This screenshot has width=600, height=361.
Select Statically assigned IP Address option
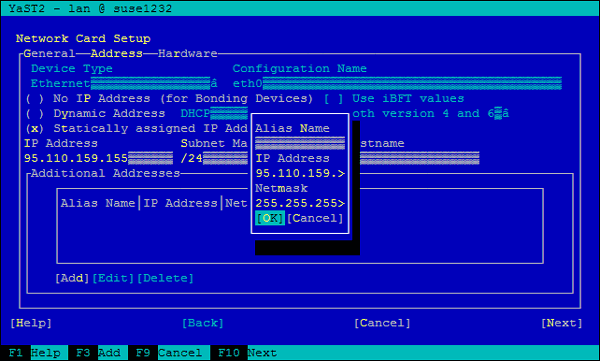point(136,128)
